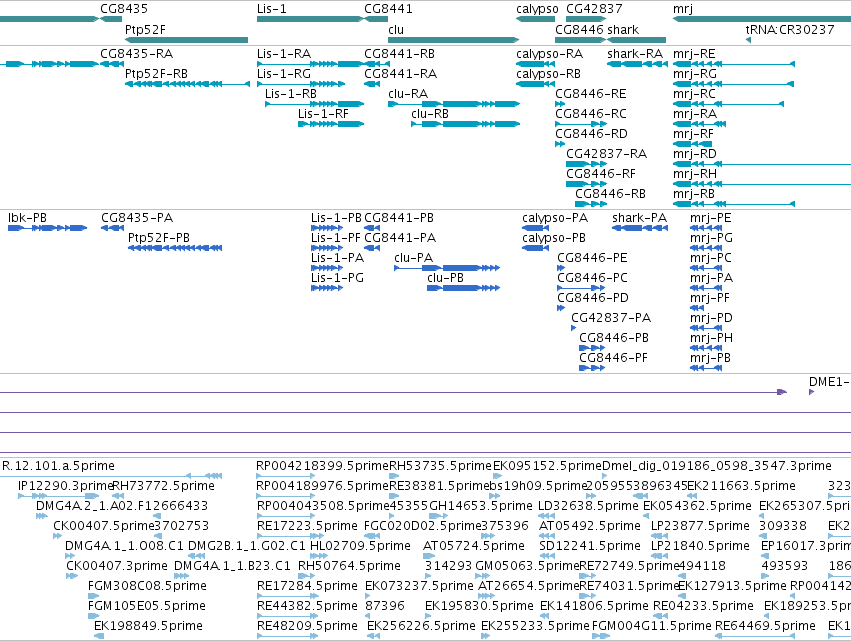Viewport: 851px width, 641px height.
Task: Select the RH50764.5prime EST label
Action: (x=349, y=566)
